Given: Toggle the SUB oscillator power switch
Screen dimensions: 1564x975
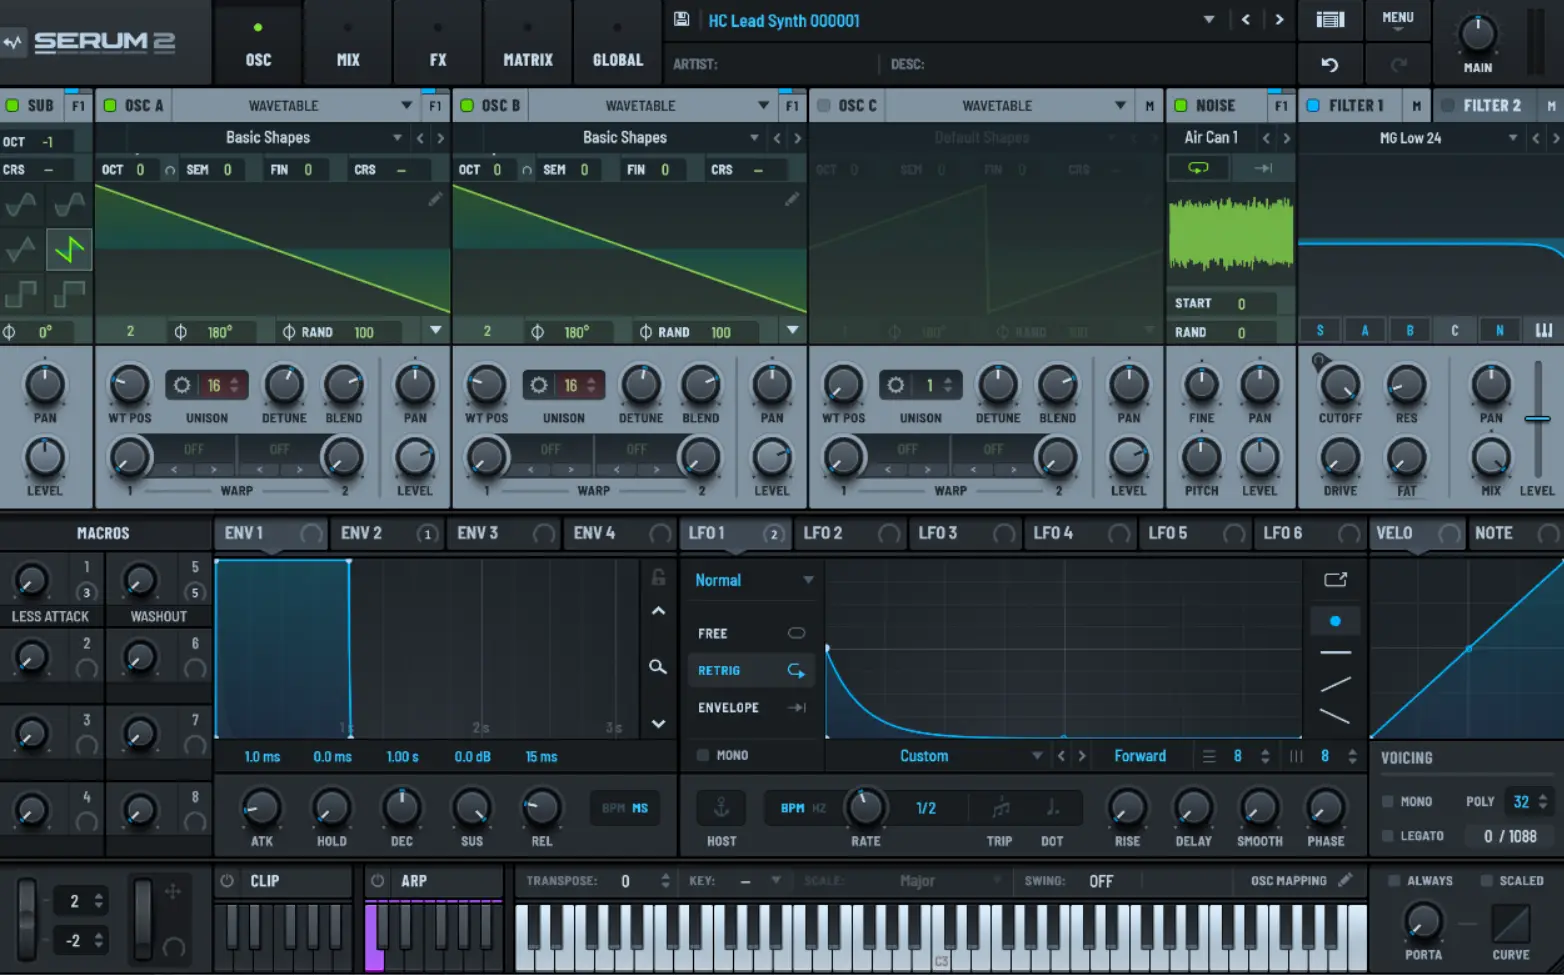Looking at the screenshot, I should click(13, 105).
